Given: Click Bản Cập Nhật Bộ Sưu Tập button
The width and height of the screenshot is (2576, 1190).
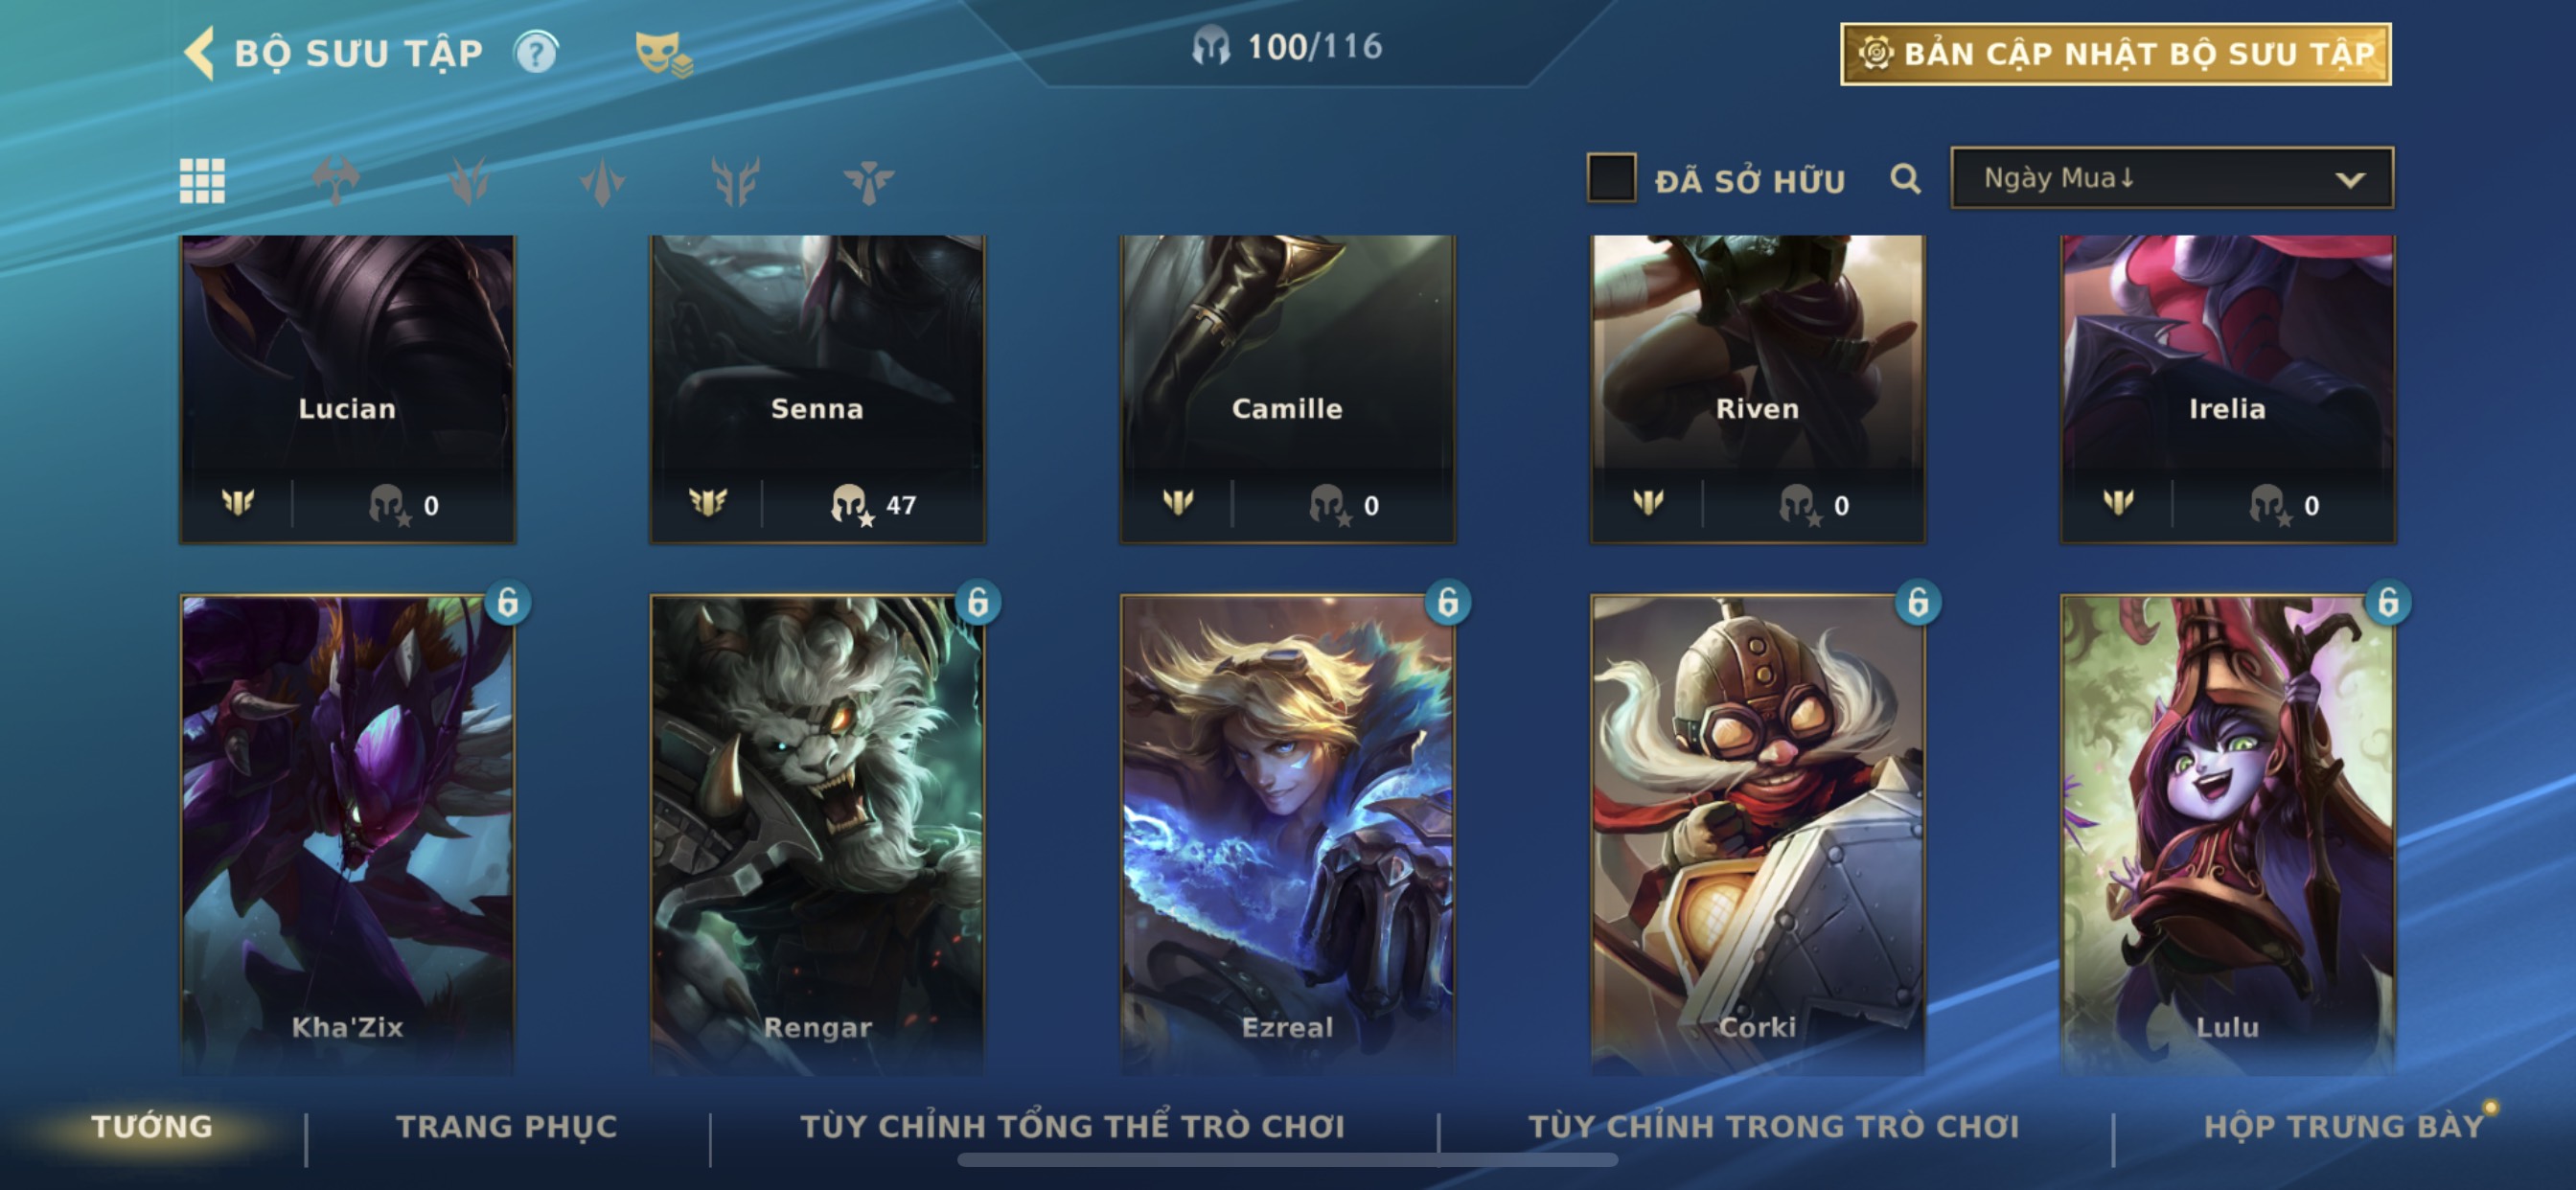Looking at the screenshot, I should click(2115, 54).
